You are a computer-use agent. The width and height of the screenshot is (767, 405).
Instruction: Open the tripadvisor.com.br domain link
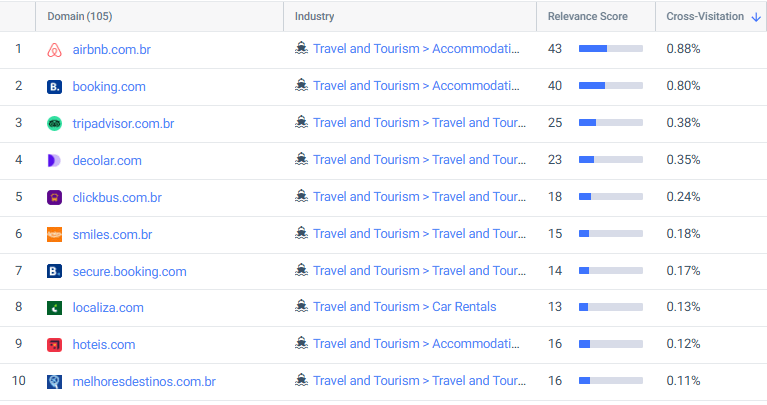tap(123, 123)
